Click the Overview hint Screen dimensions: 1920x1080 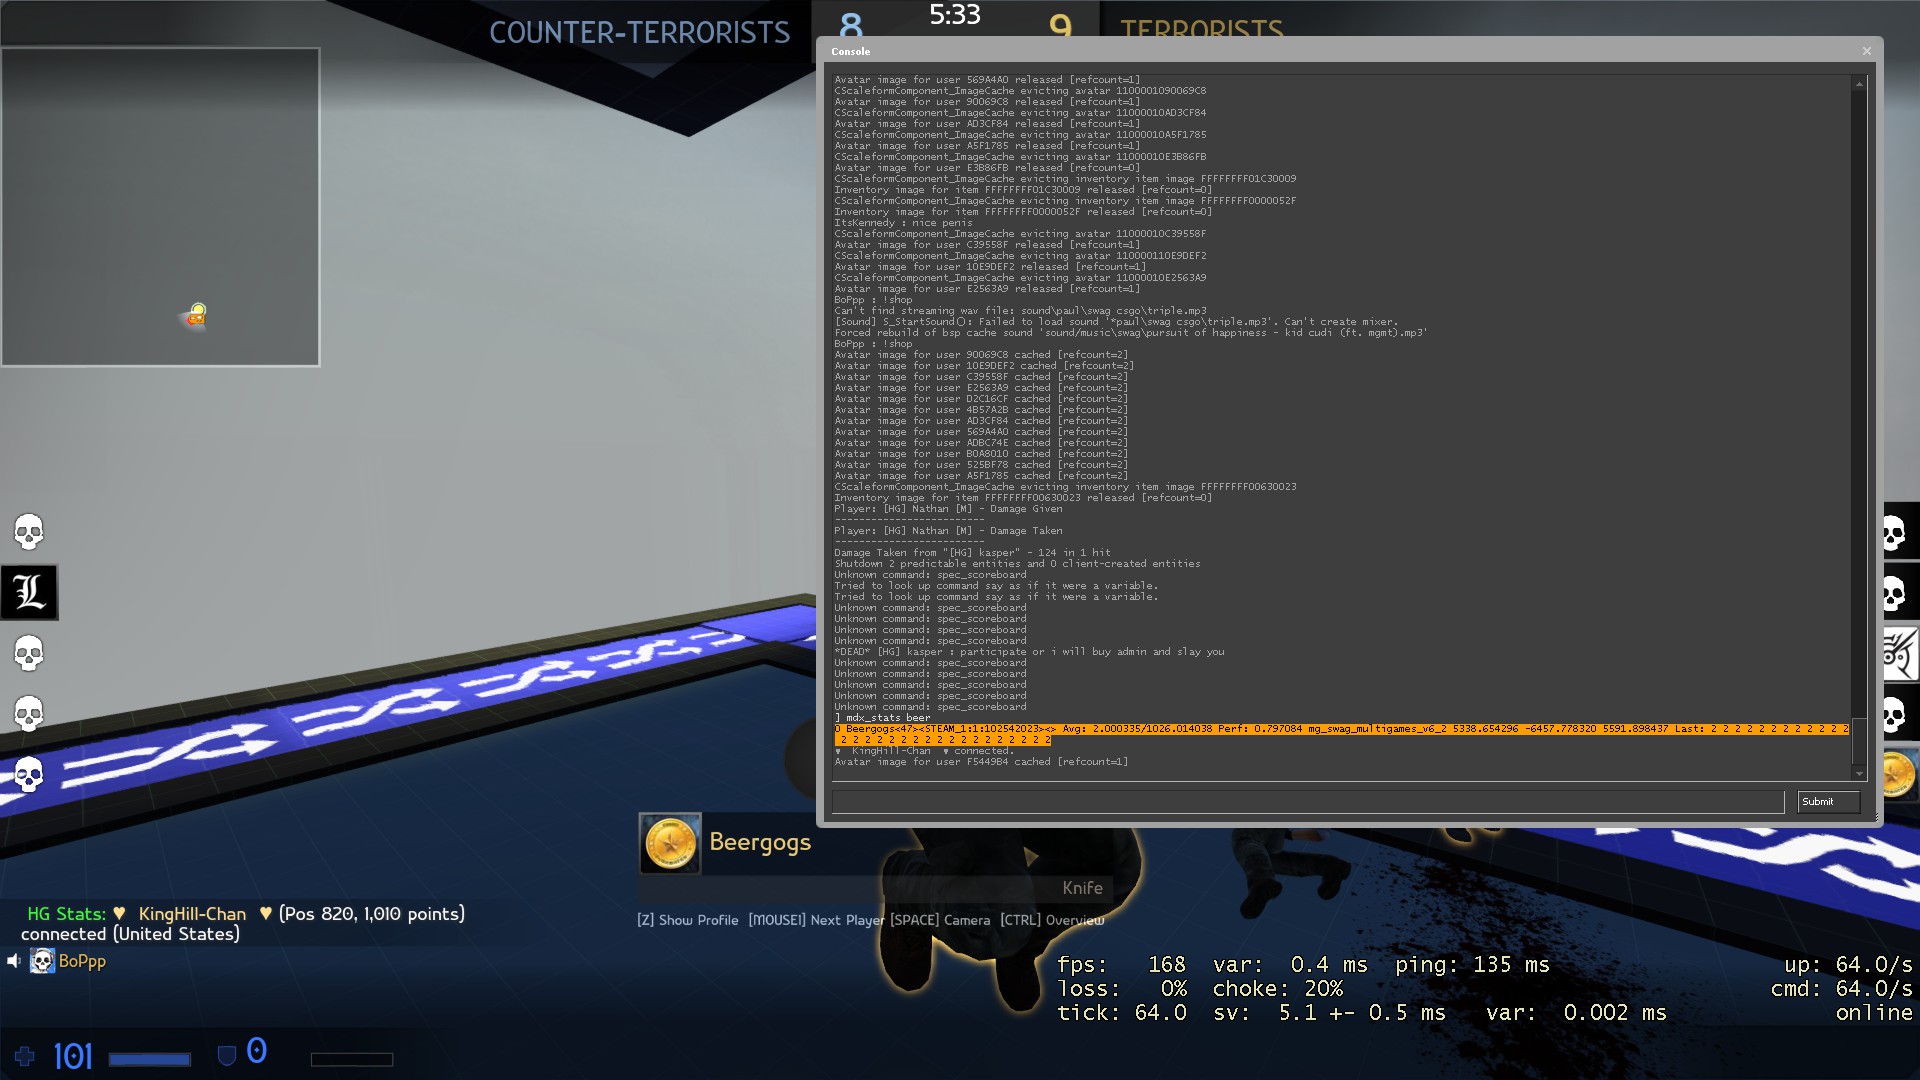coord(1052,920)
